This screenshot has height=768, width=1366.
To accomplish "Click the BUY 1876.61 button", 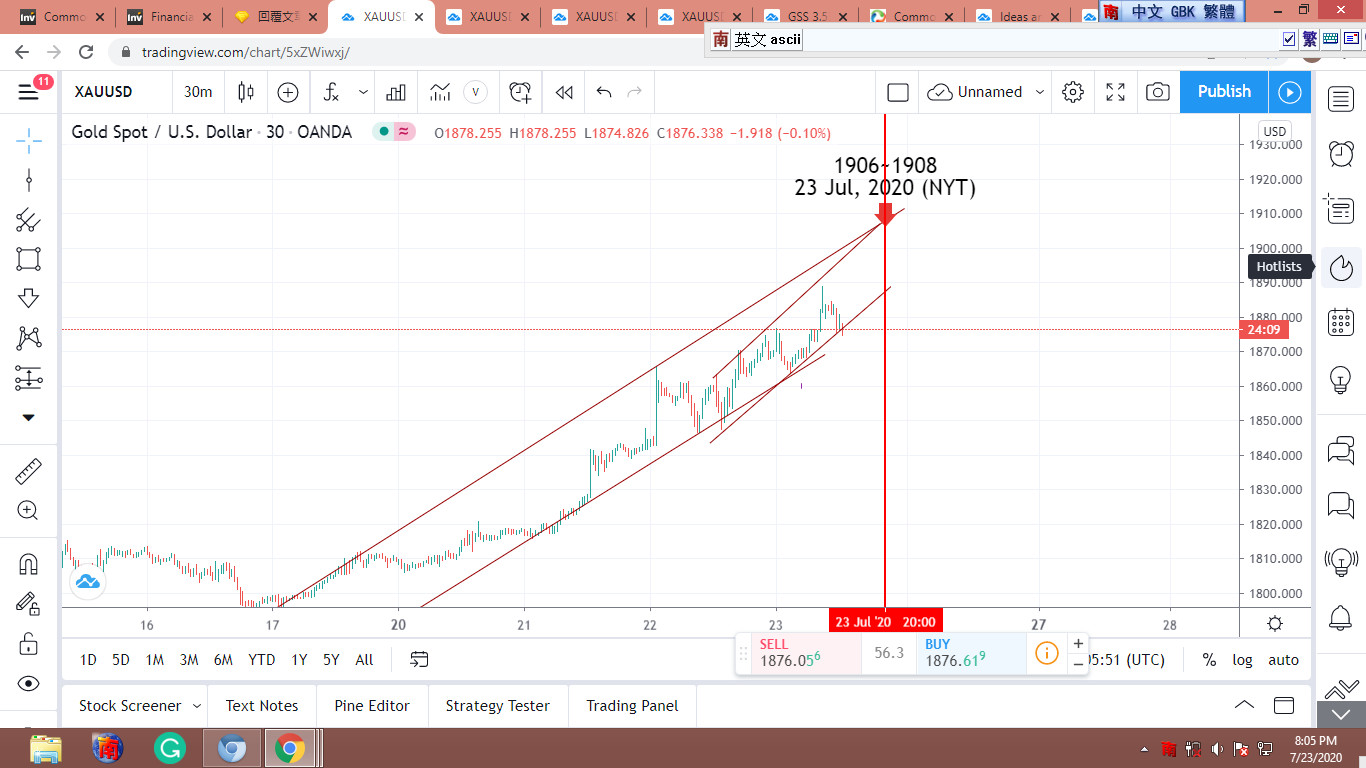I will [x=970, y=653].
